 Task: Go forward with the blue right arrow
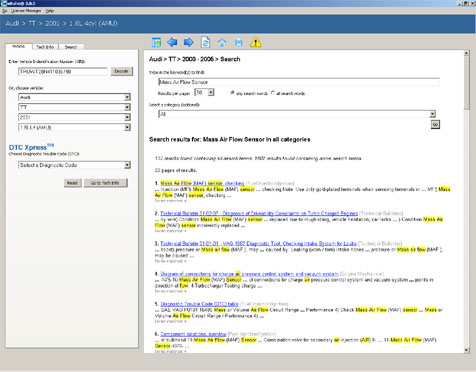pos(189,42)
